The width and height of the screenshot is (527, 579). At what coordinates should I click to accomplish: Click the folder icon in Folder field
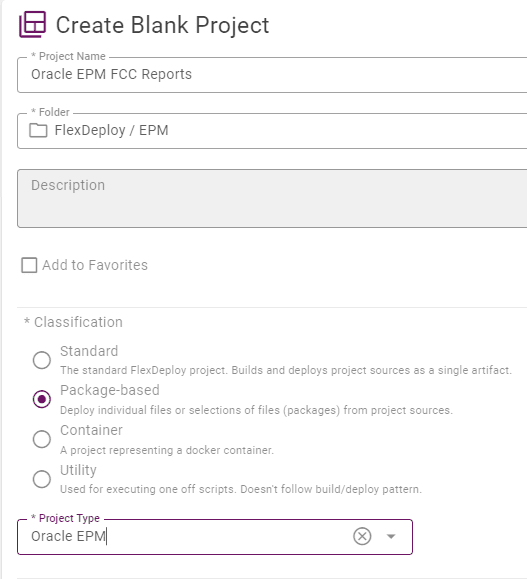[x=38, y=130]
